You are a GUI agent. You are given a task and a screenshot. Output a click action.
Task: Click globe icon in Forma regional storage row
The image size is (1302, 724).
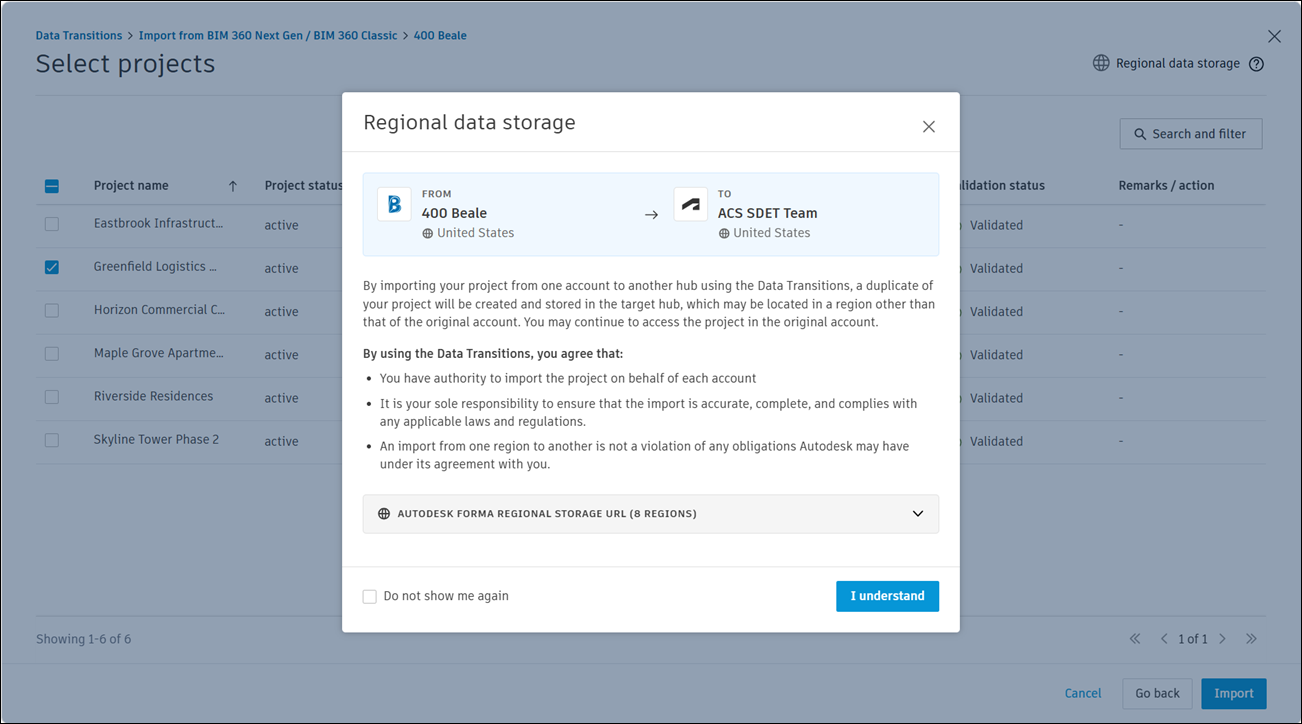[384, 514]
